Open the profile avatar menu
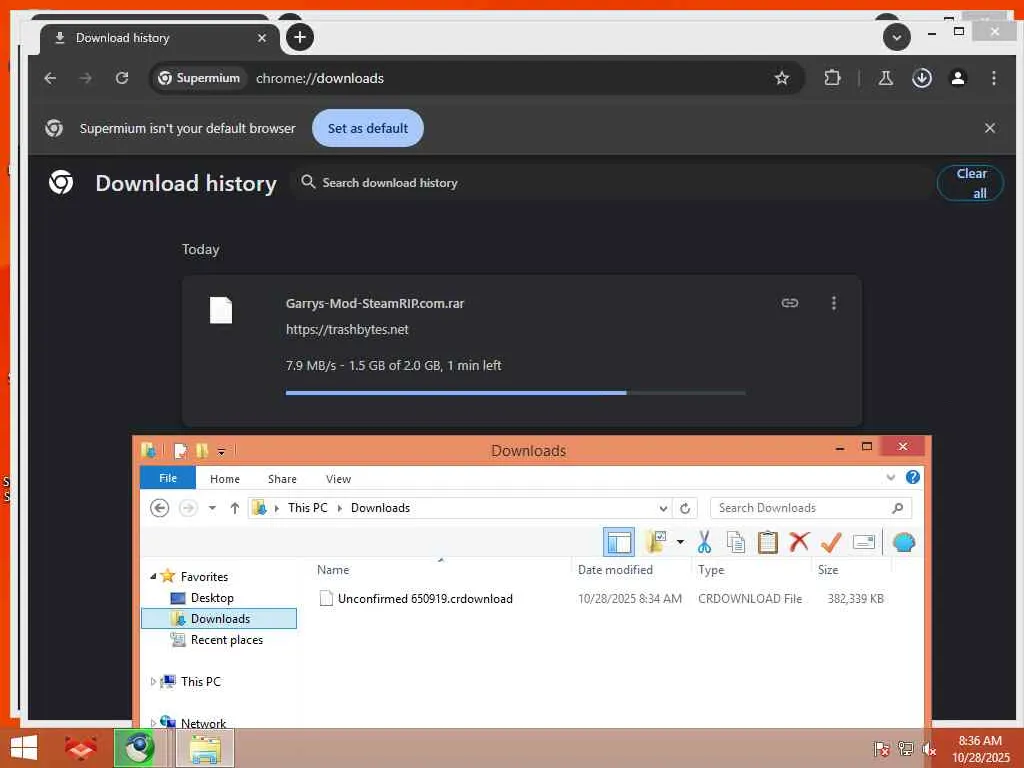 [957, 78]
